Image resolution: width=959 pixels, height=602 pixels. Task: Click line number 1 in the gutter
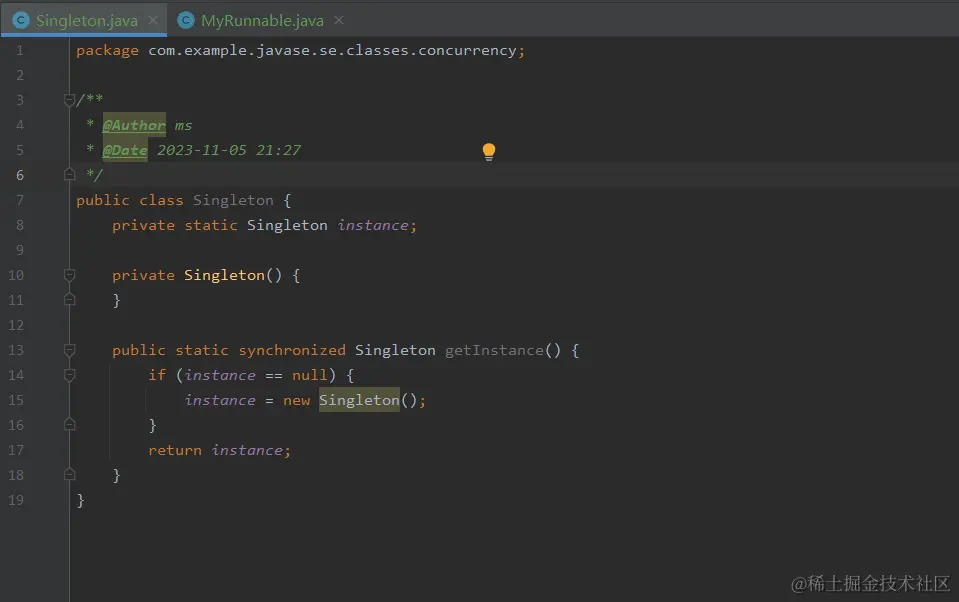20,50
